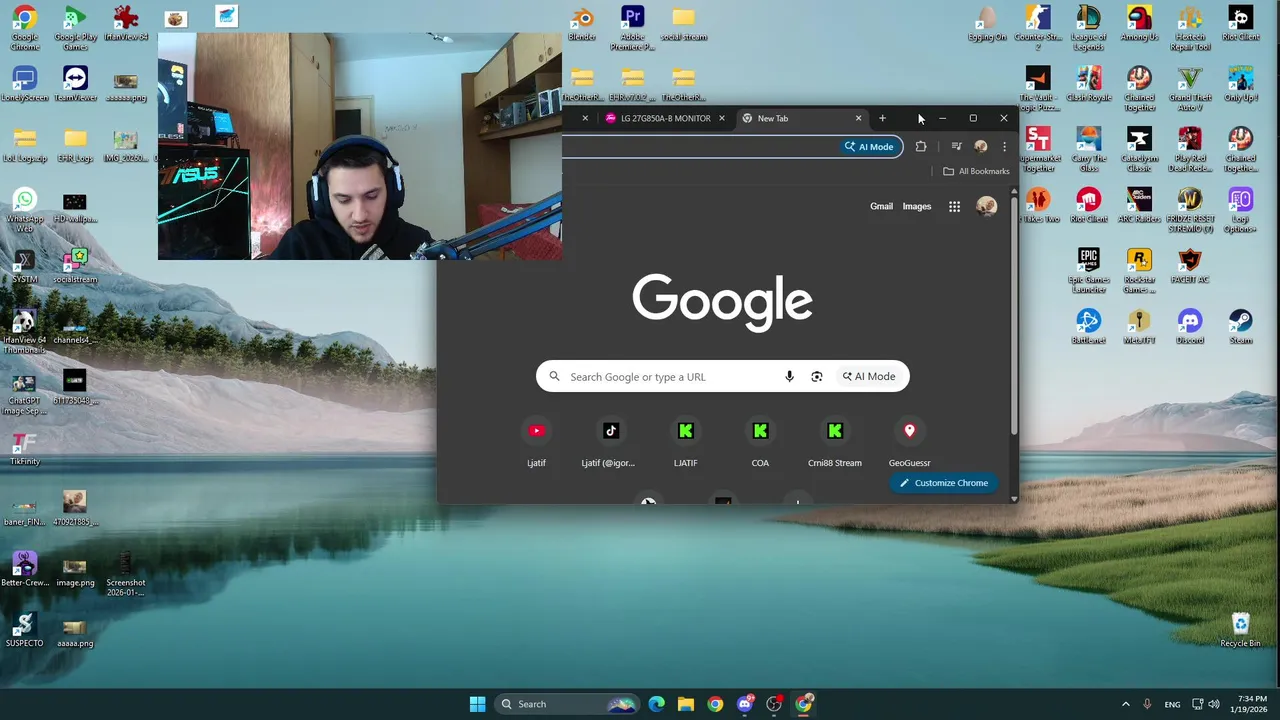The width and height of the screenshot is (1280, 720).
Task: Open a new Chrome tab with plus
Action: [882, 118]
